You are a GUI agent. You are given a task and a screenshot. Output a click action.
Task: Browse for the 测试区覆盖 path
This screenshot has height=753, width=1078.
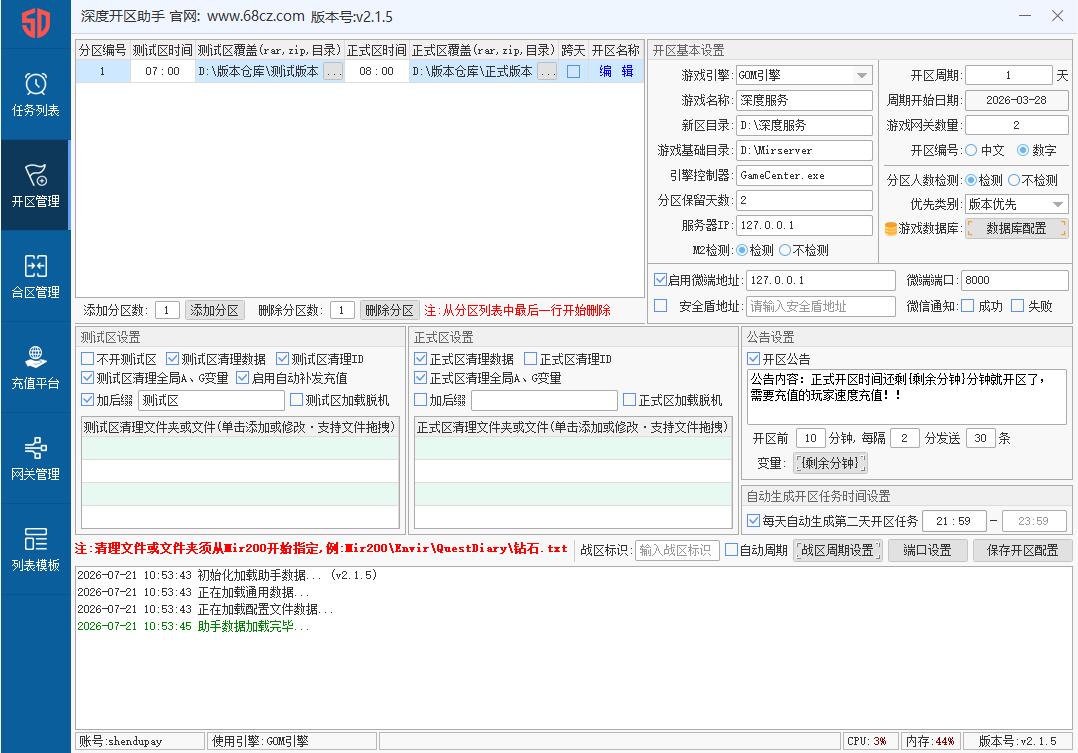333,72
